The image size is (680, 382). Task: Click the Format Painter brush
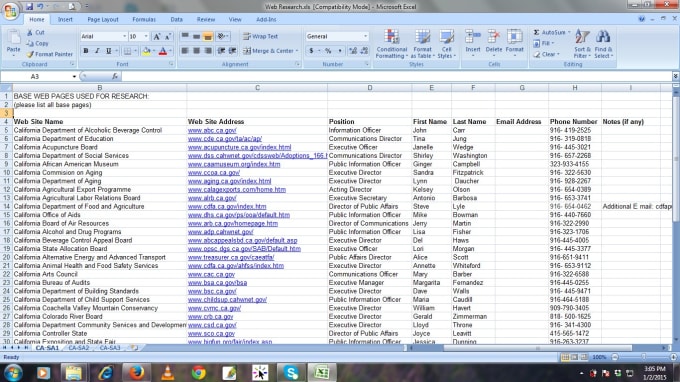pos(49,54)
